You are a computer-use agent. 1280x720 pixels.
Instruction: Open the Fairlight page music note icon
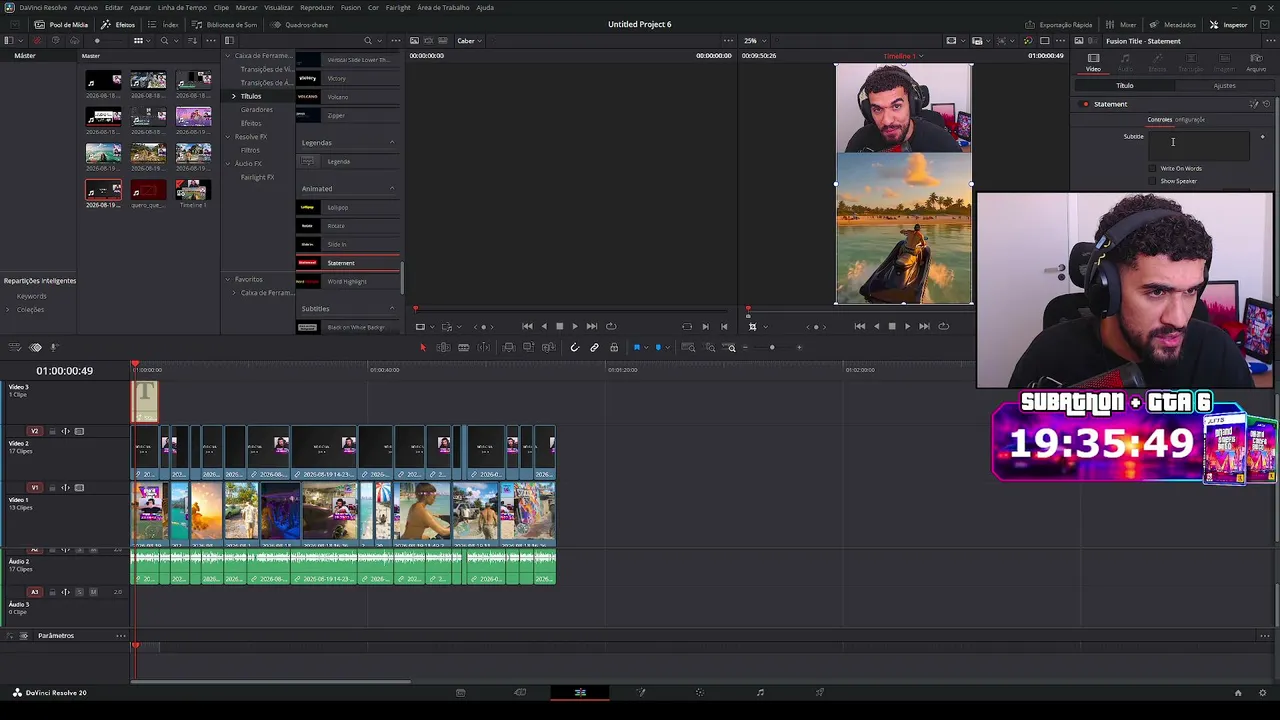pos(760,692)
